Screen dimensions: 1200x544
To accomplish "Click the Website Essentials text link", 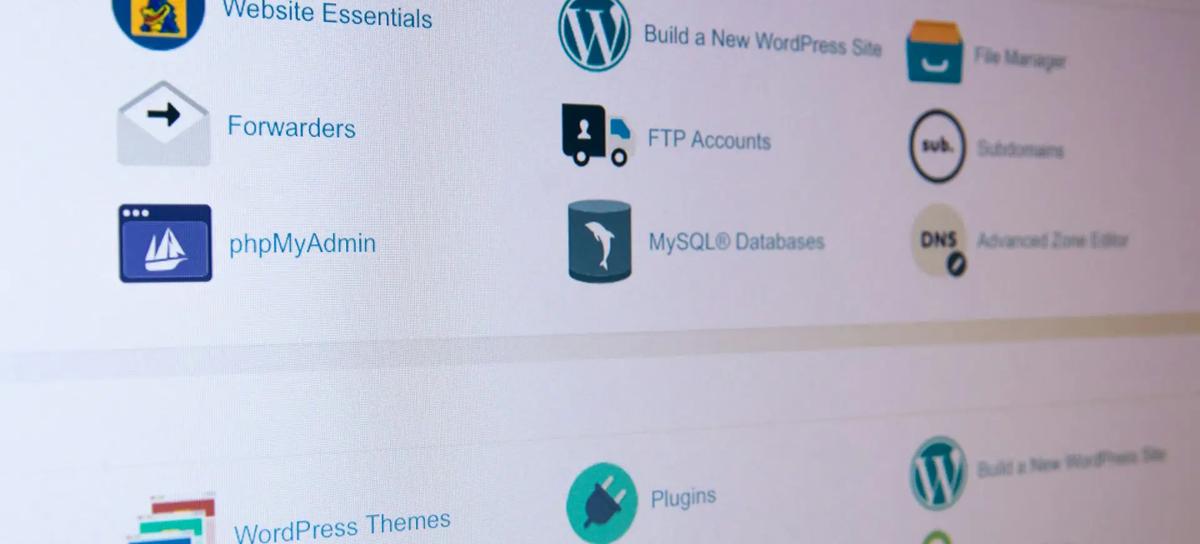I will pyautogui.click(x=327, y=14).
